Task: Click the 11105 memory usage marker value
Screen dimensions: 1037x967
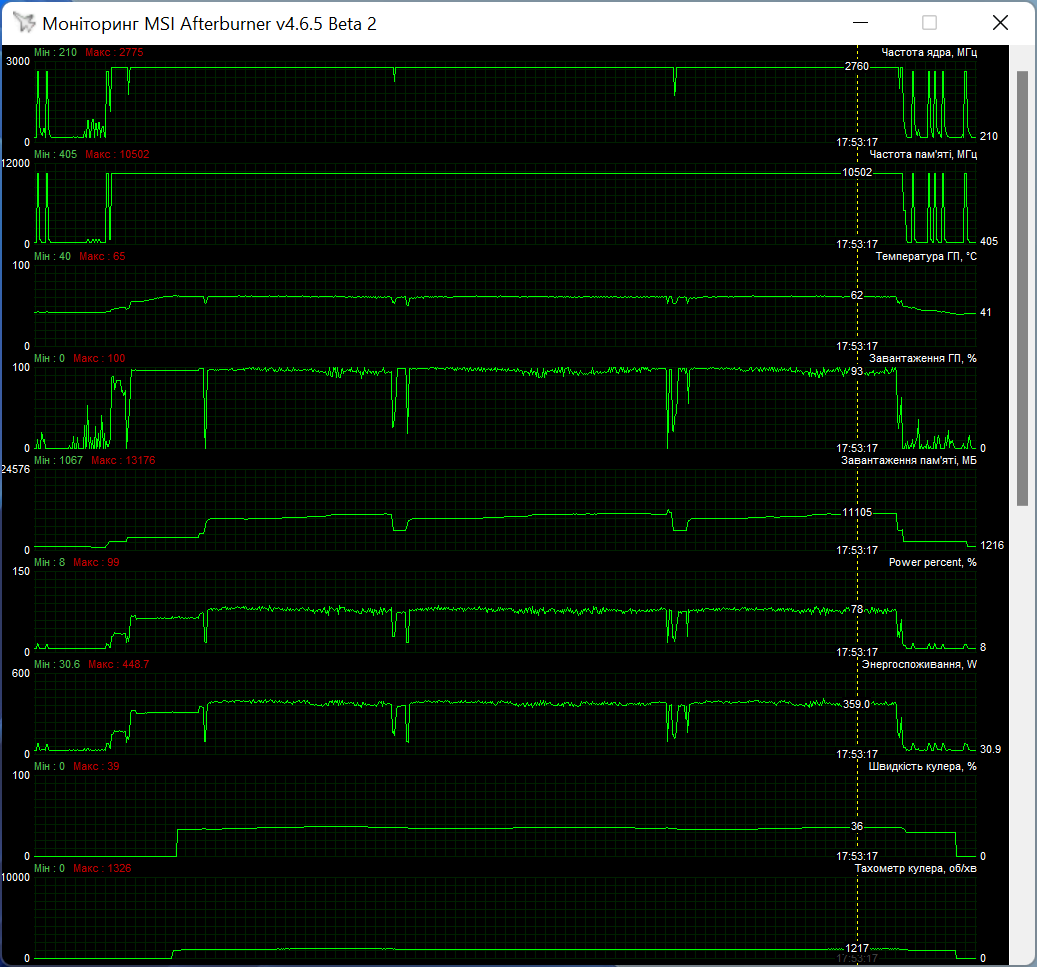Action: click(x=856, y=512)
